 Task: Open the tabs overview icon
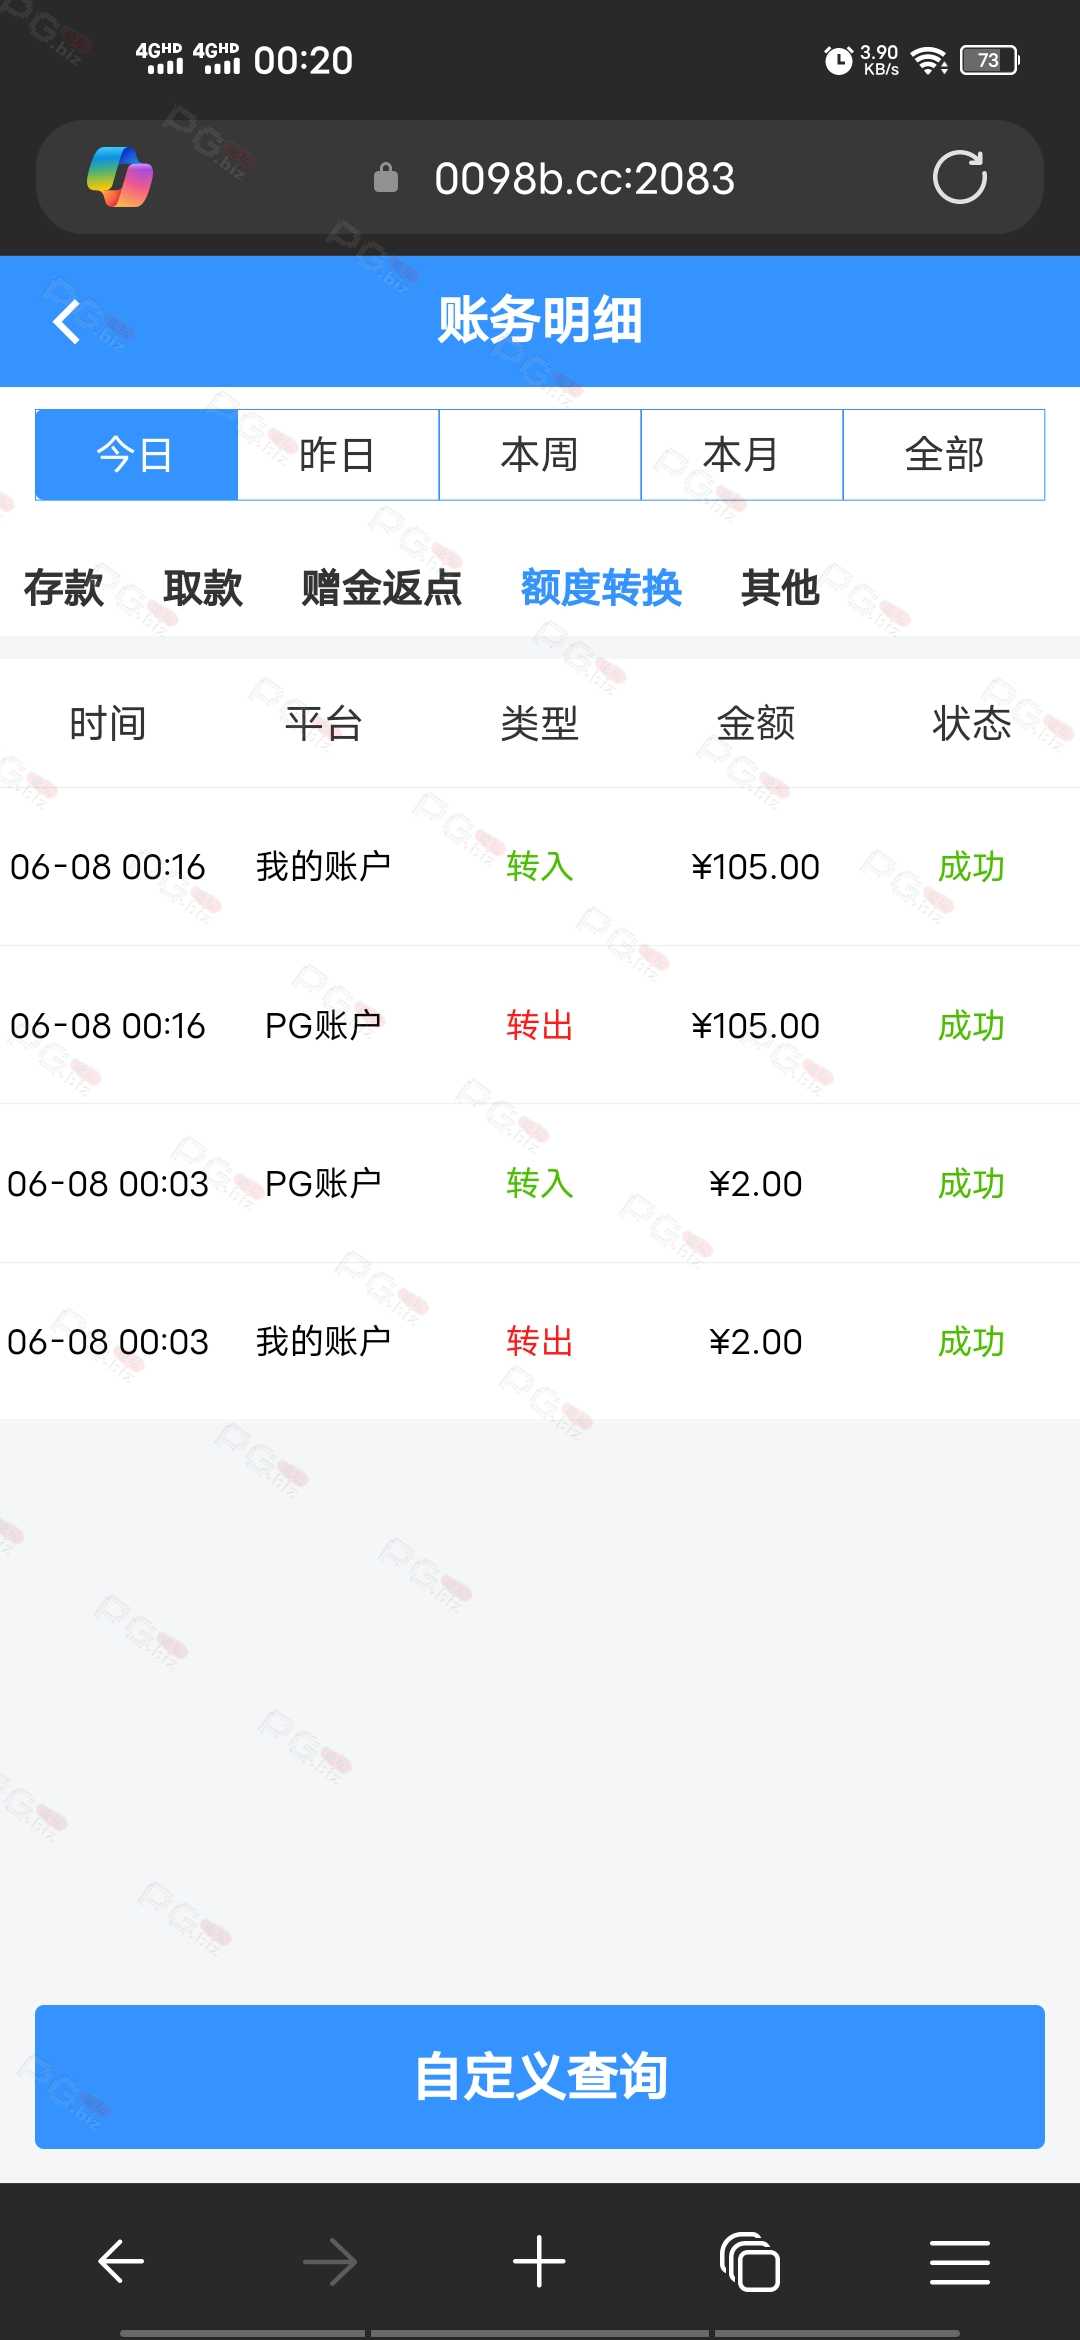click(749, 2261)
